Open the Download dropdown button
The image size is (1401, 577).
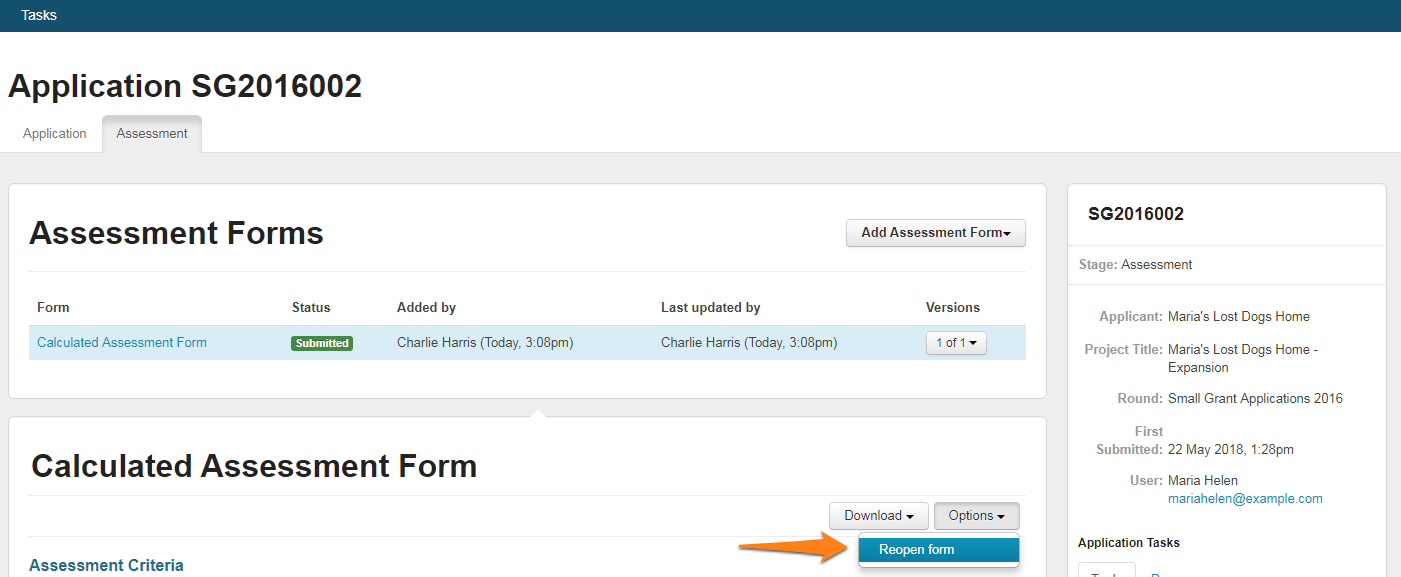(x=878, y=516)
